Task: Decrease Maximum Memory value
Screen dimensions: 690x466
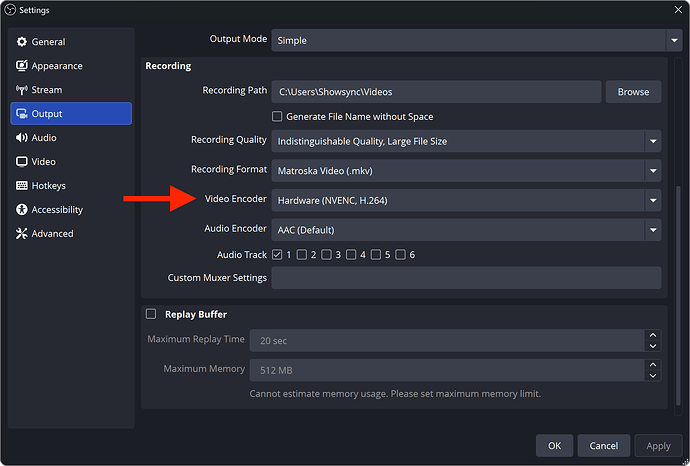Action: point(653,375)
